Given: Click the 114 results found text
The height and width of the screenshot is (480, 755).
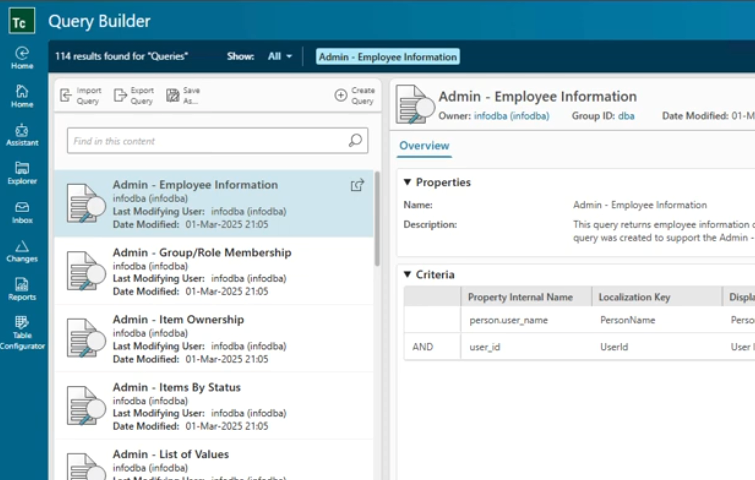Looking at the screenshot, I should coord(121,56).
